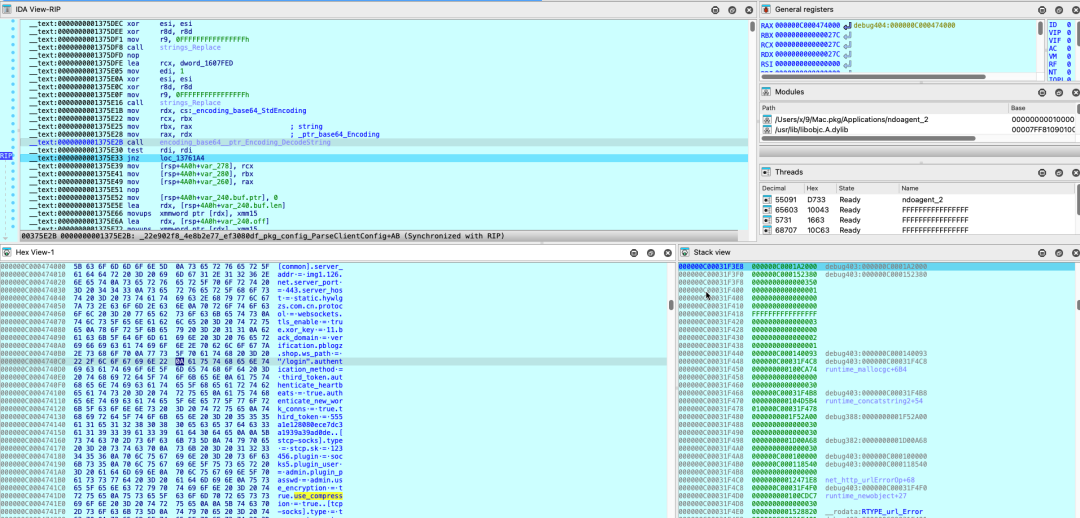This screenshot has width=1080, height=518.
Task: Click the Threads panel icon
Action: click(x=767, y=172)
